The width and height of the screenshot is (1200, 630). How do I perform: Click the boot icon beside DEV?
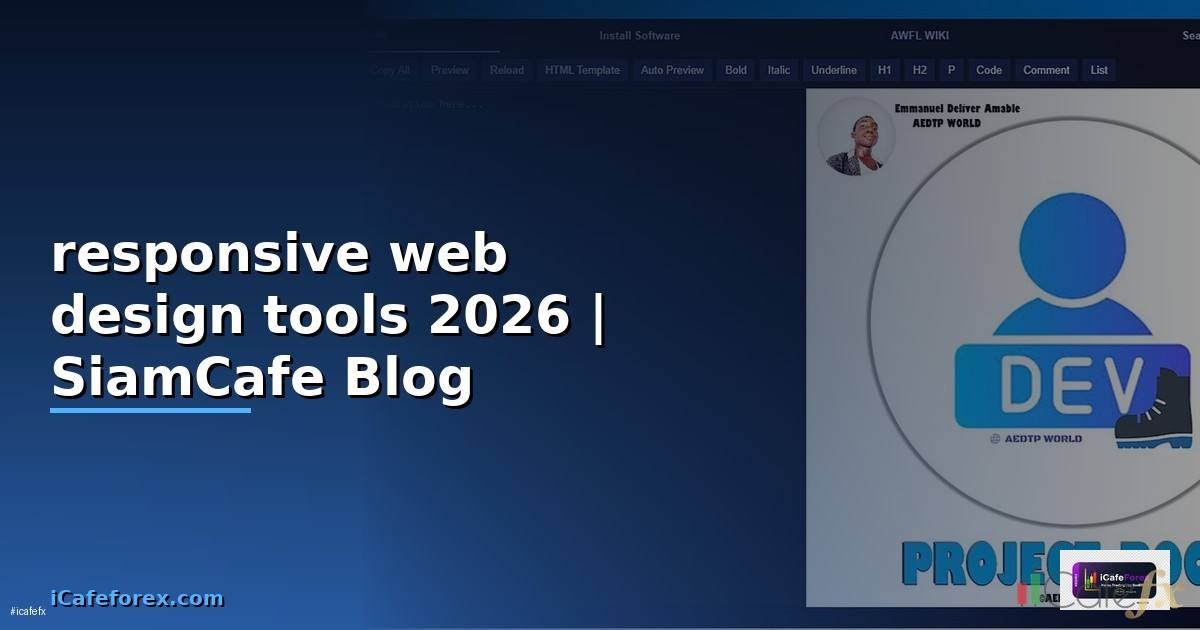1153,408
